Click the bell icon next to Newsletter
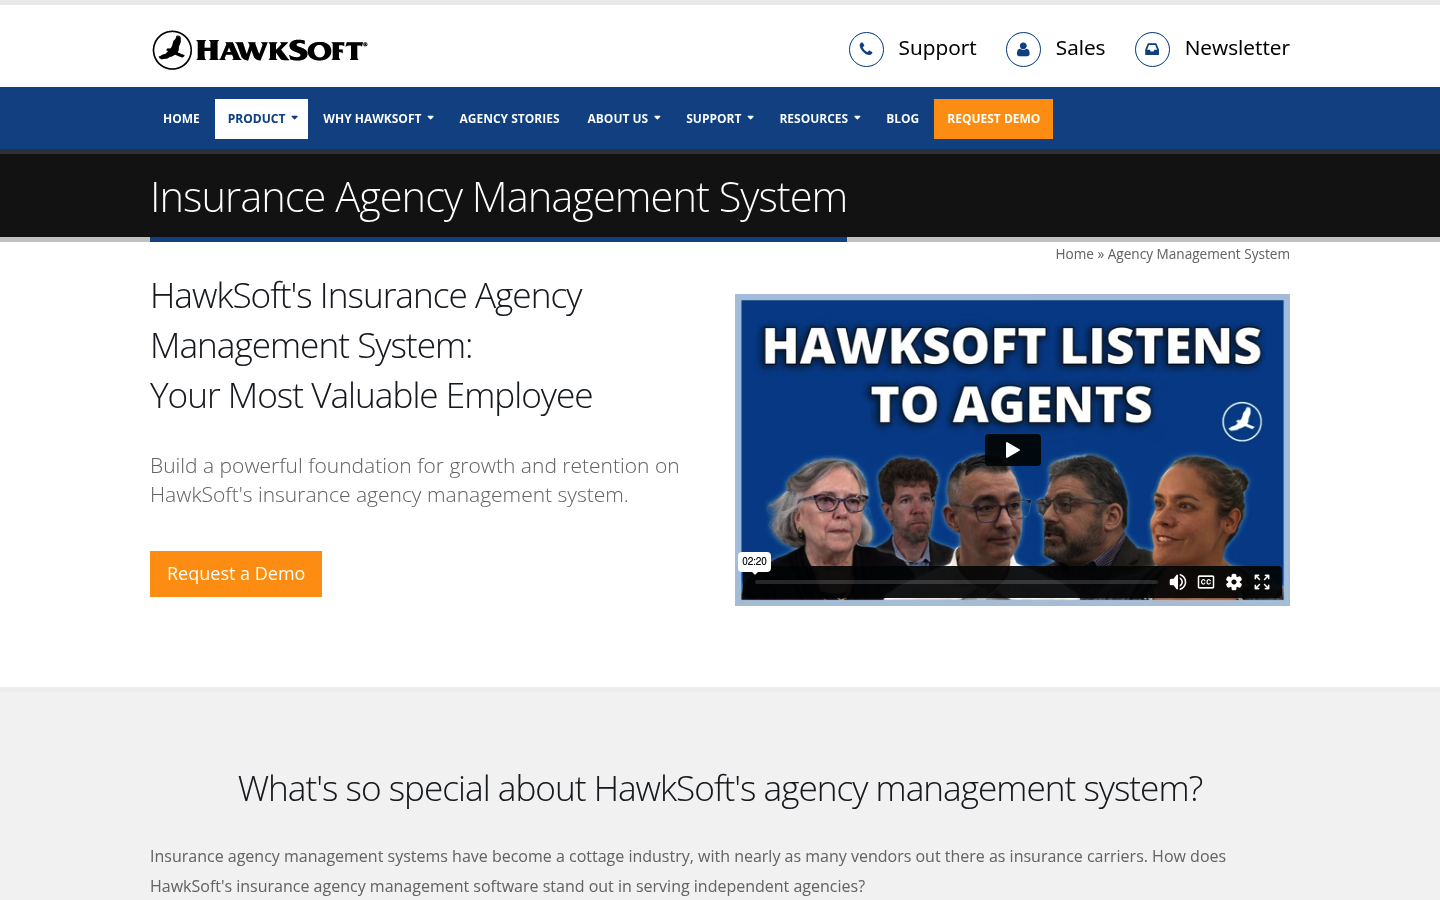Viewport: 1440px width, 900px height. pos(1152,48)
